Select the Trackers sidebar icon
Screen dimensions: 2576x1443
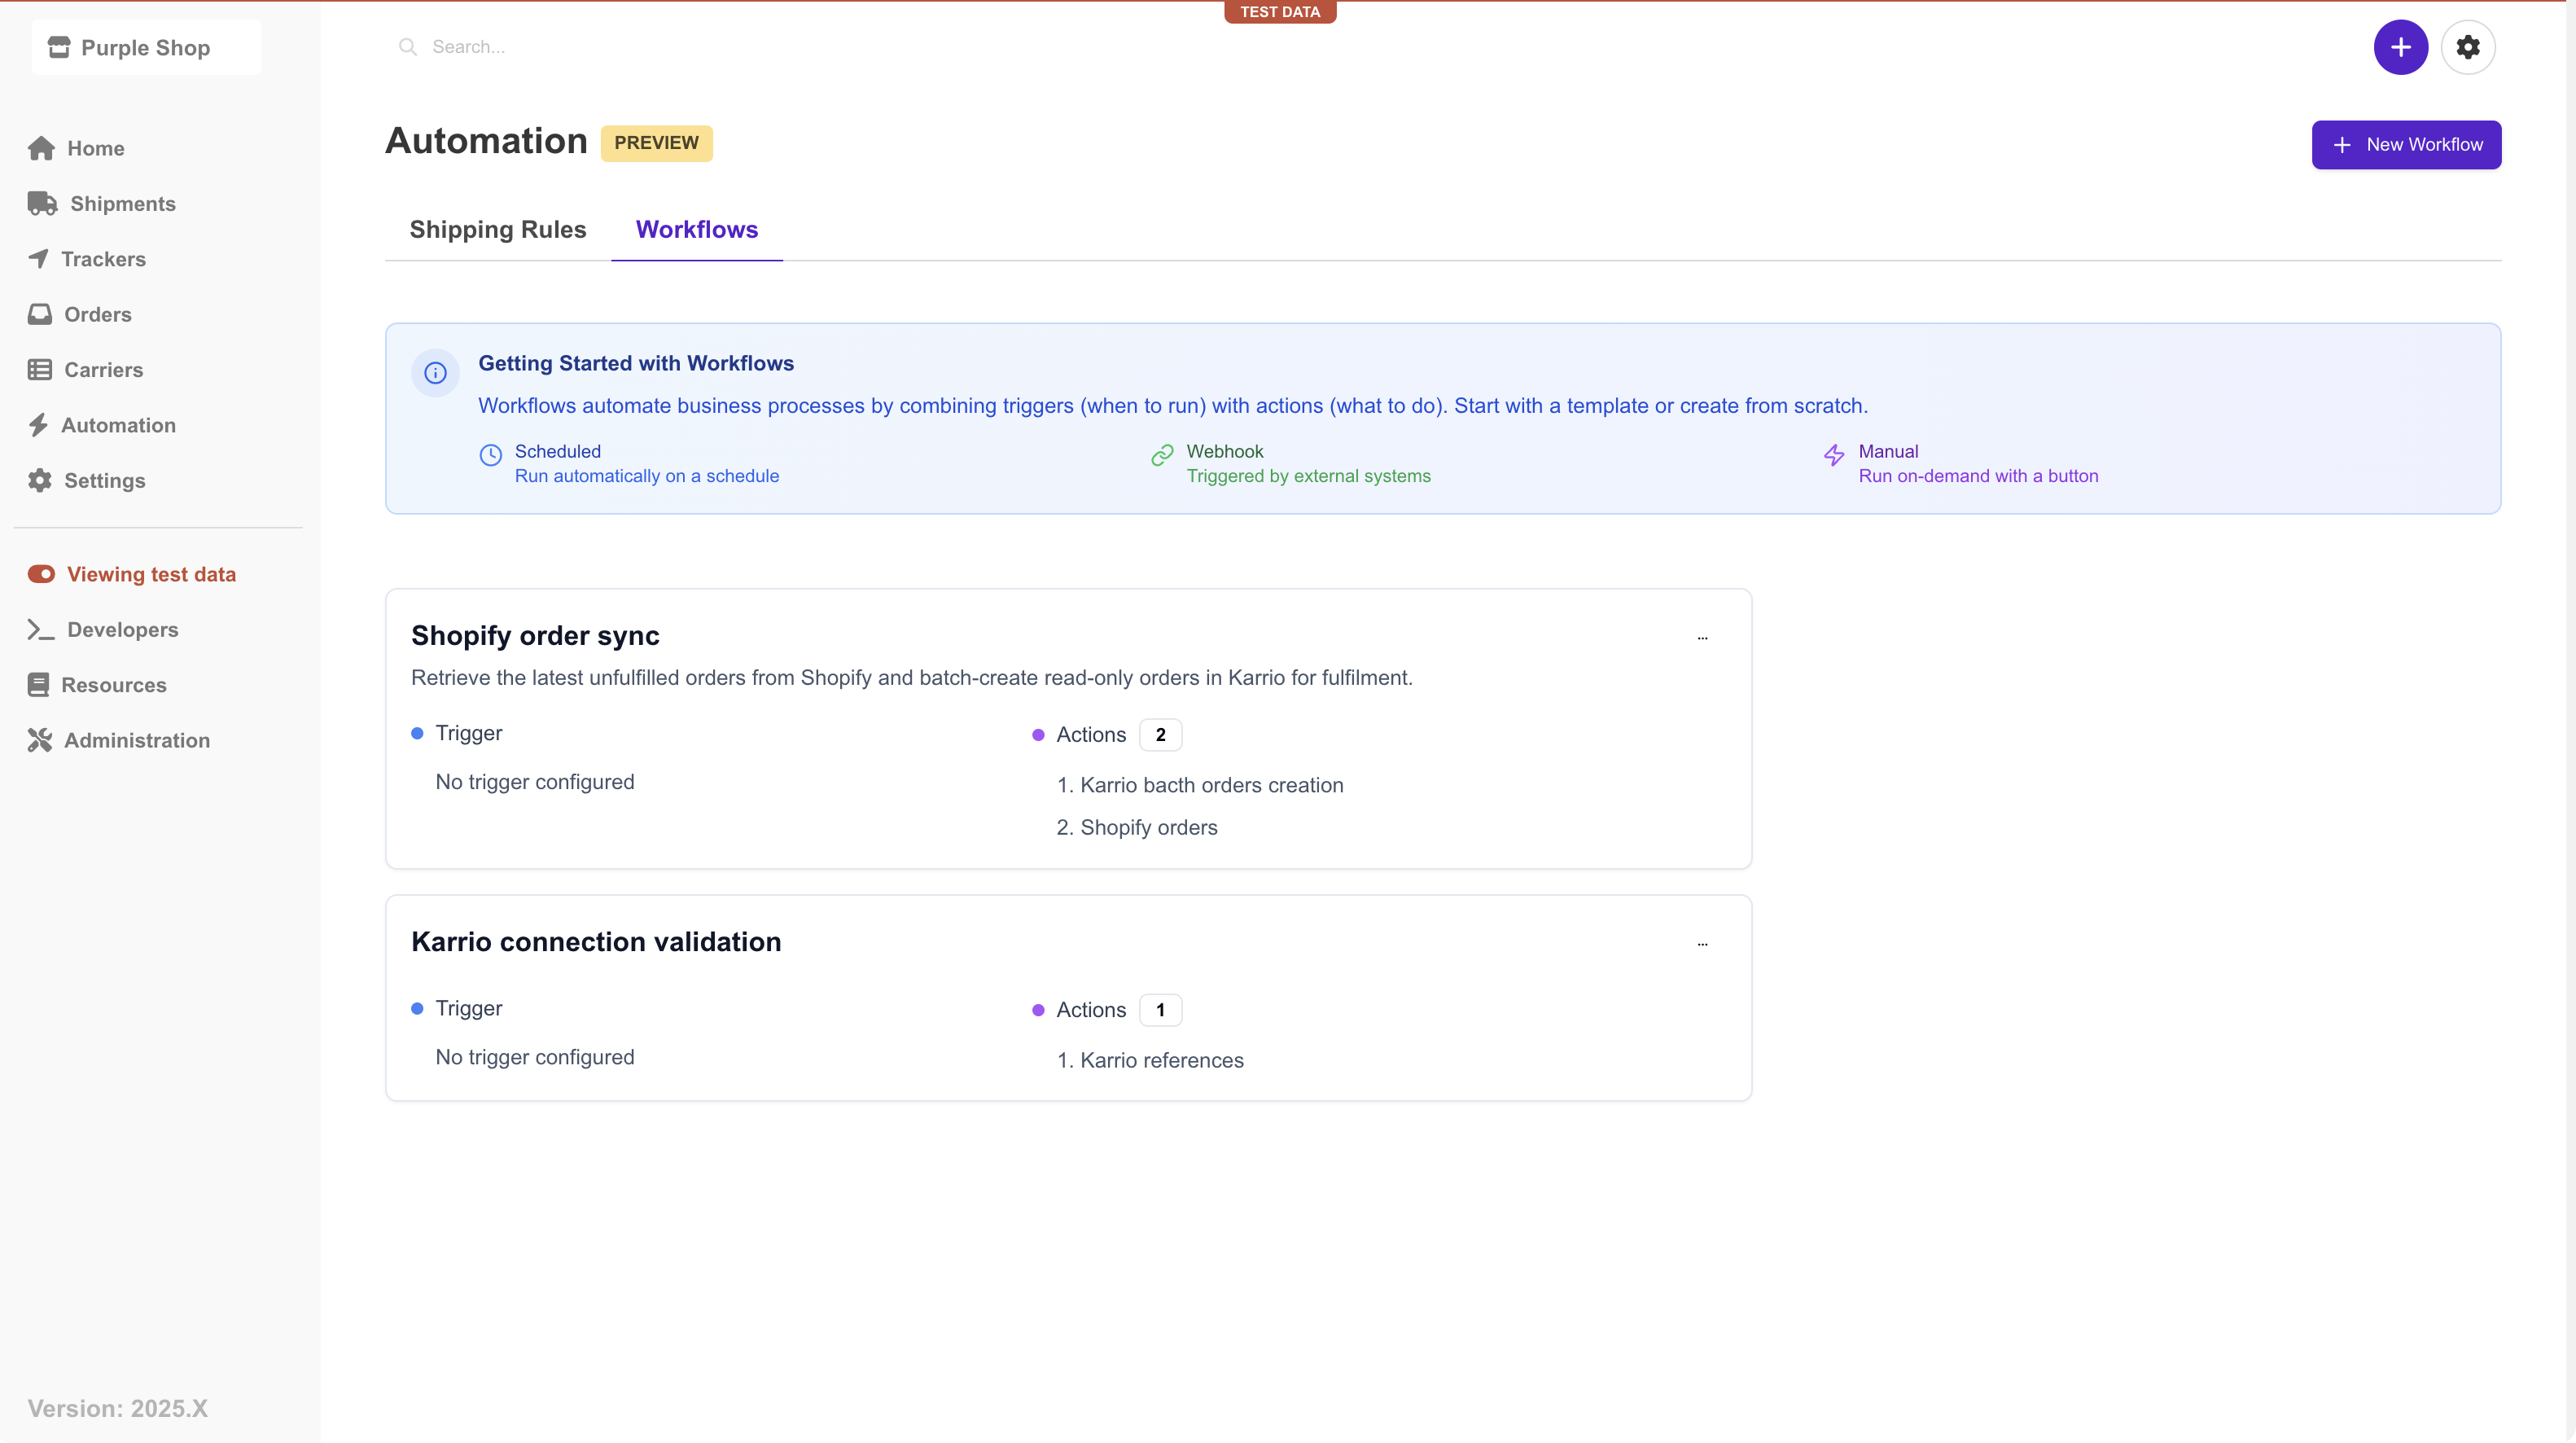40,259
